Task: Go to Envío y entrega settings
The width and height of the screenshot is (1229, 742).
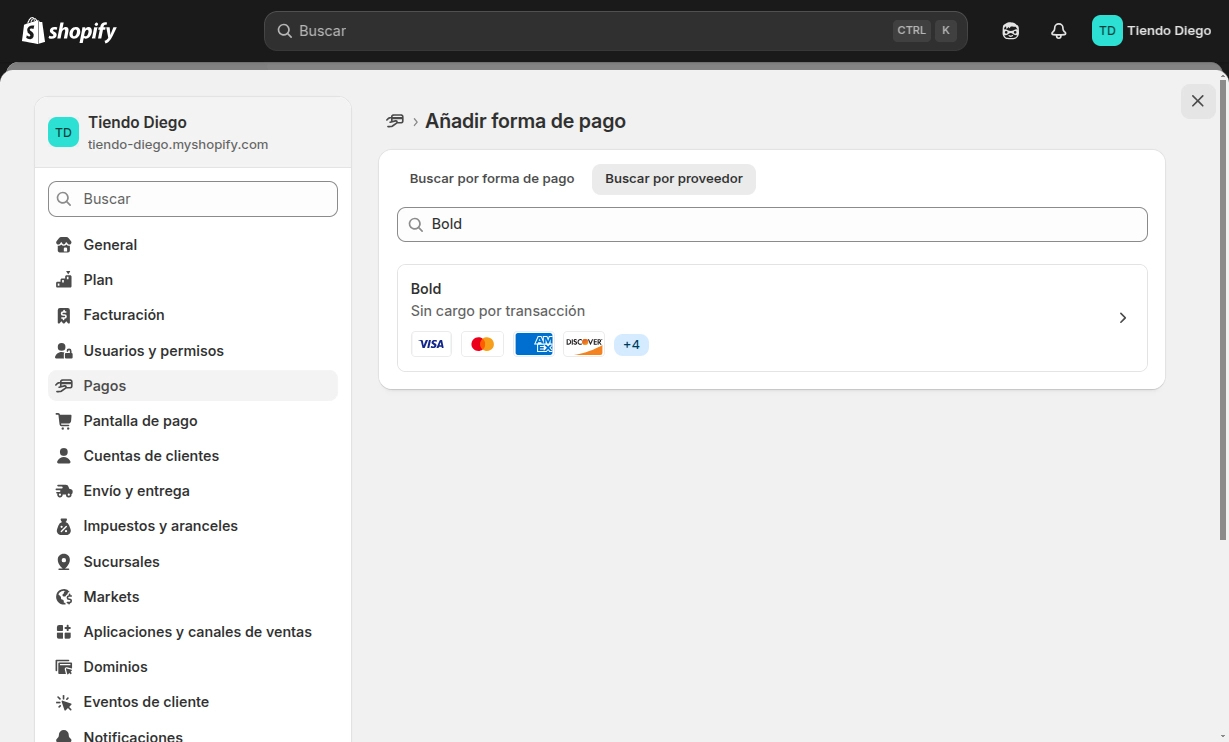Action: [136, 491]
